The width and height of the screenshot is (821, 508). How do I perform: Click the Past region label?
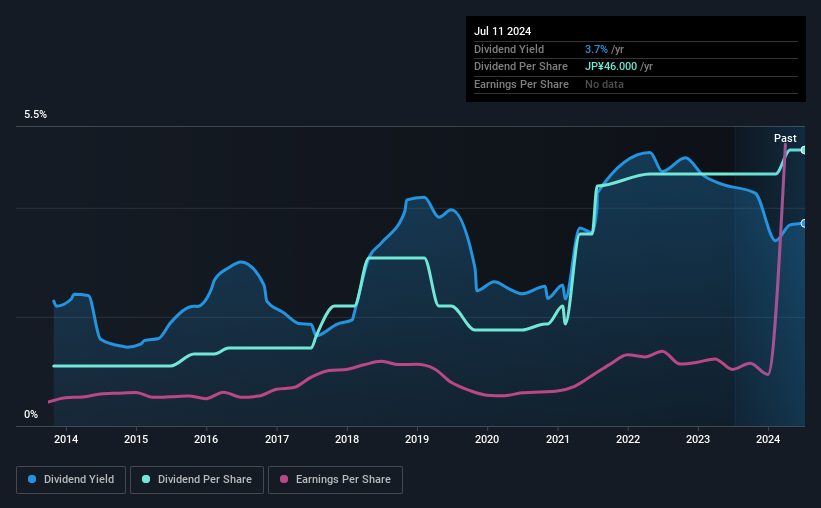point(785,138)
